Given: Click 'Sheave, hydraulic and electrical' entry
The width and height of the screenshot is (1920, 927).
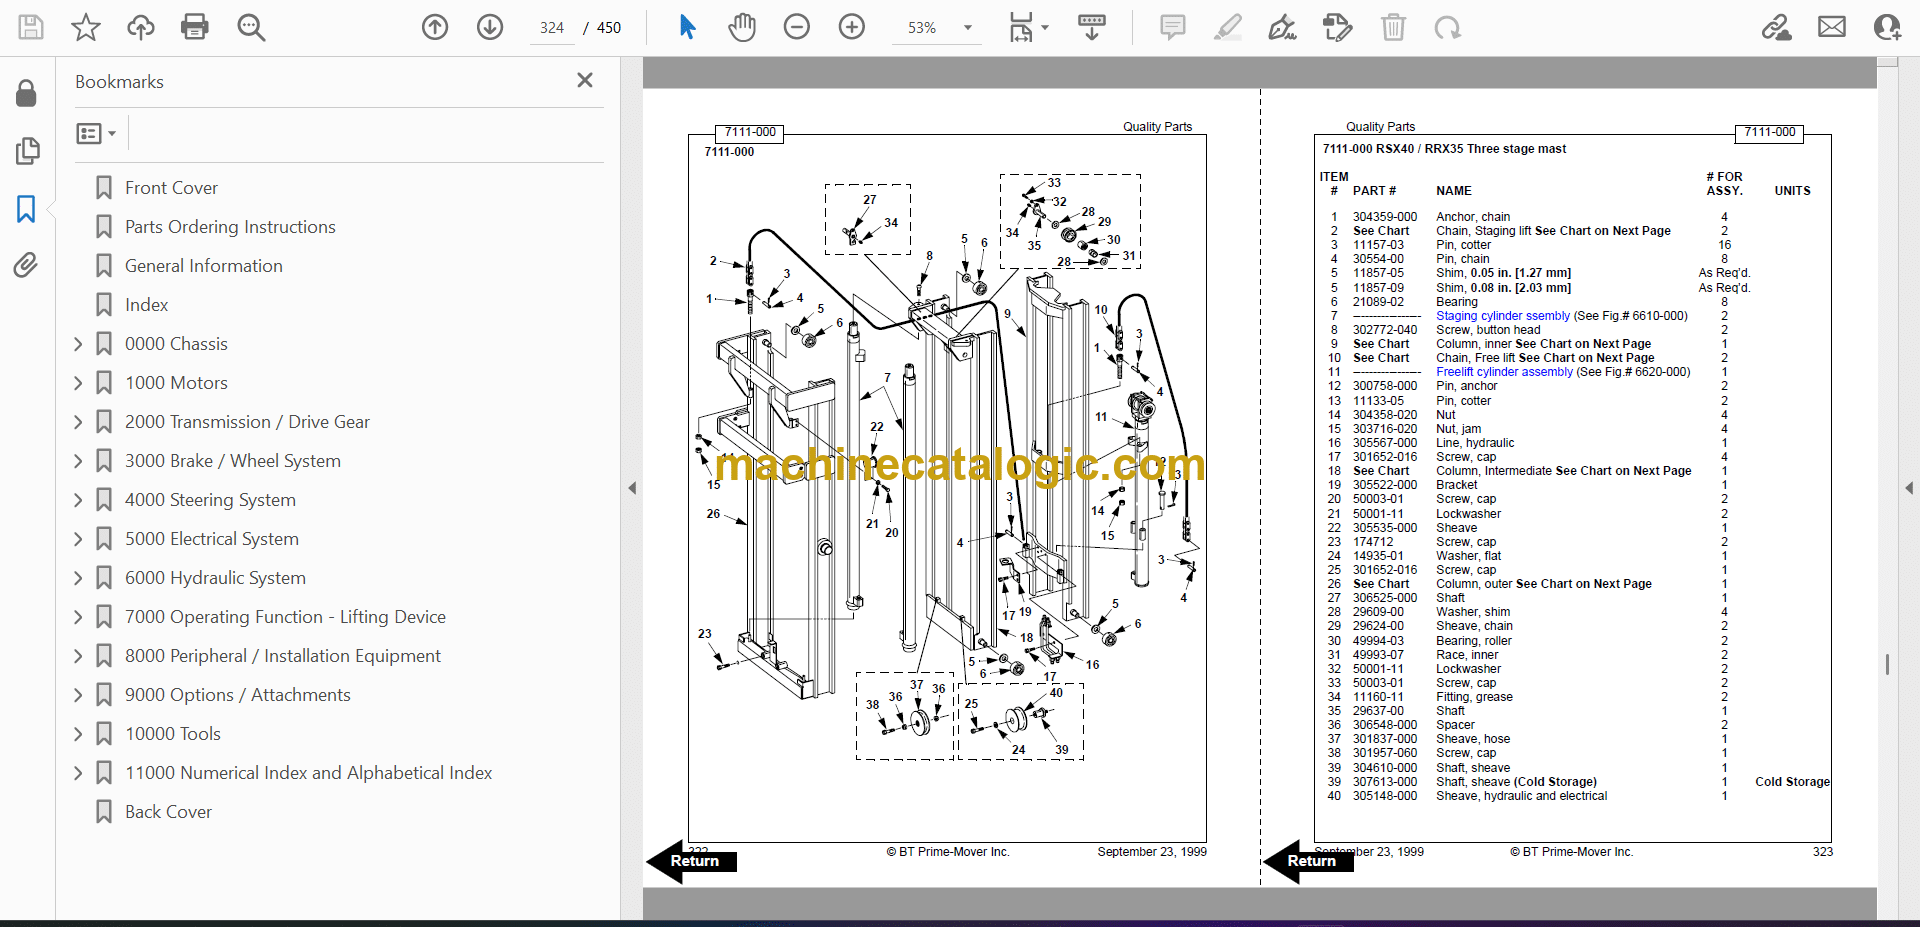Looking at the screenshot, I should (1521, 796).
